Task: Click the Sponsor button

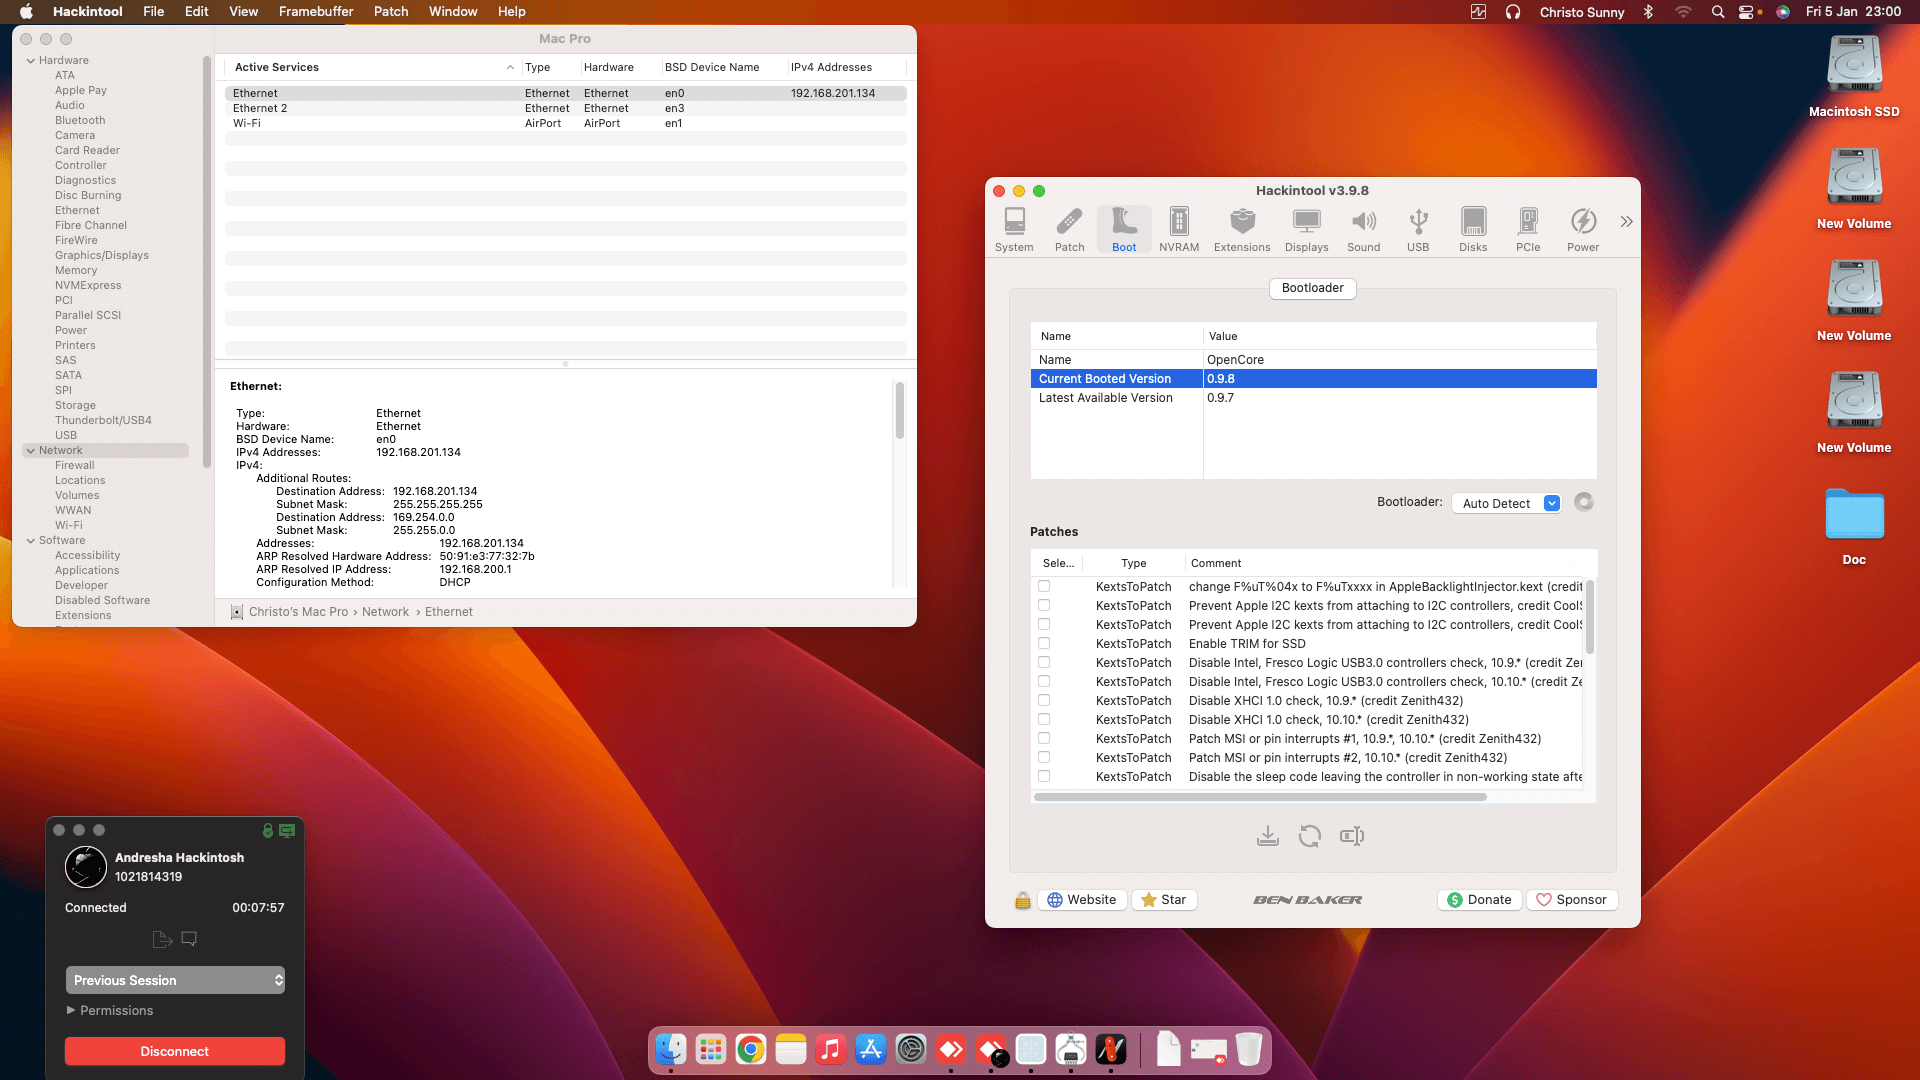Action: coord(1572,900)
